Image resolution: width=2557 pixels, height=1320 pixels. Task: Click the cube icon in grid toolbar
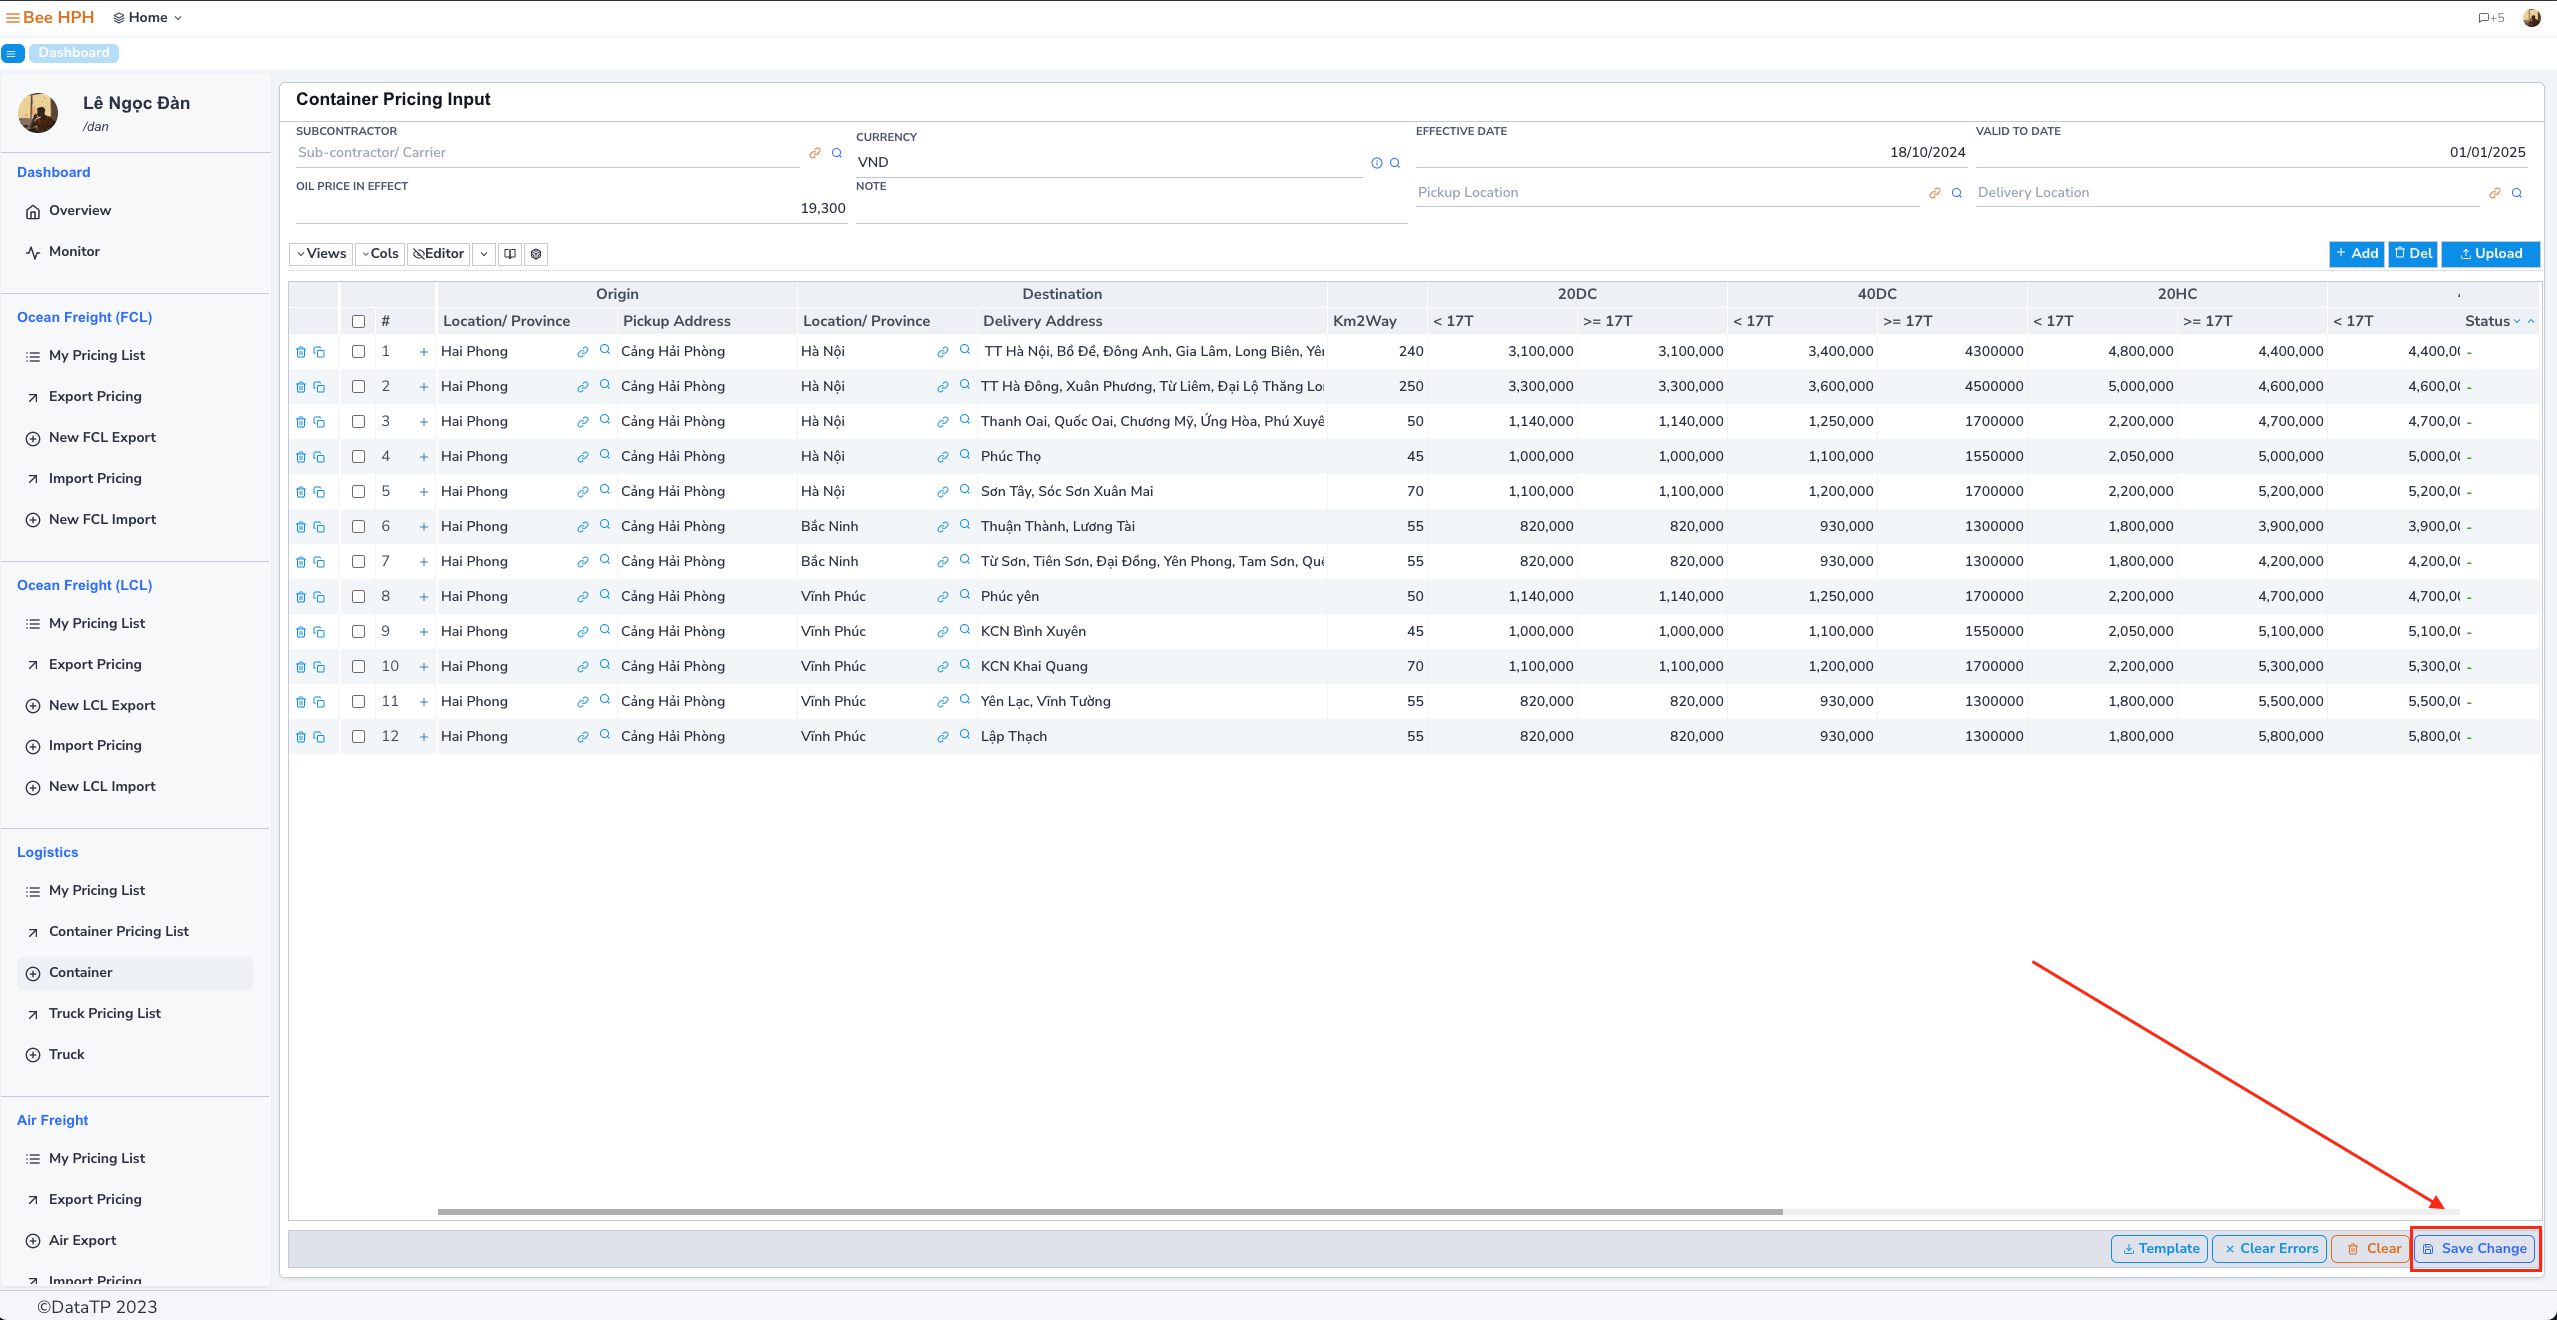pyautogui.click(x=536, y=254)
